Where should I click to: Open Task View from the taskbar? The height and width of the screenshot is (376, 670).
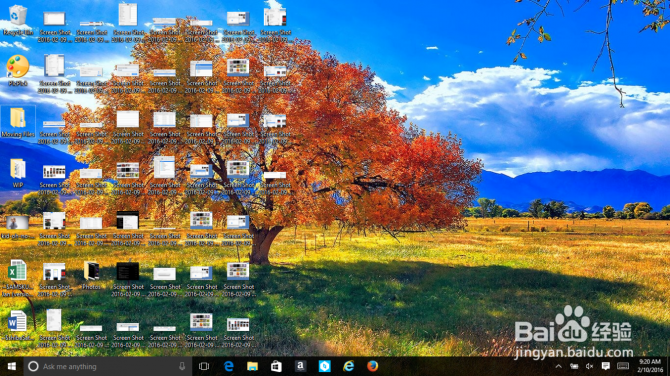click(x=204, y=366)
